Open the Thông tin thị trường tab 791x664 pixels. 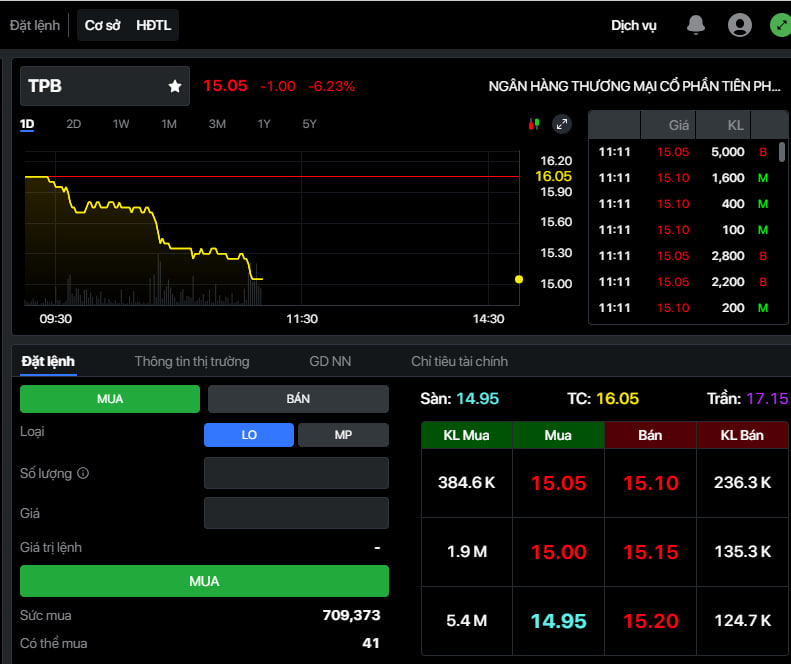192,361
